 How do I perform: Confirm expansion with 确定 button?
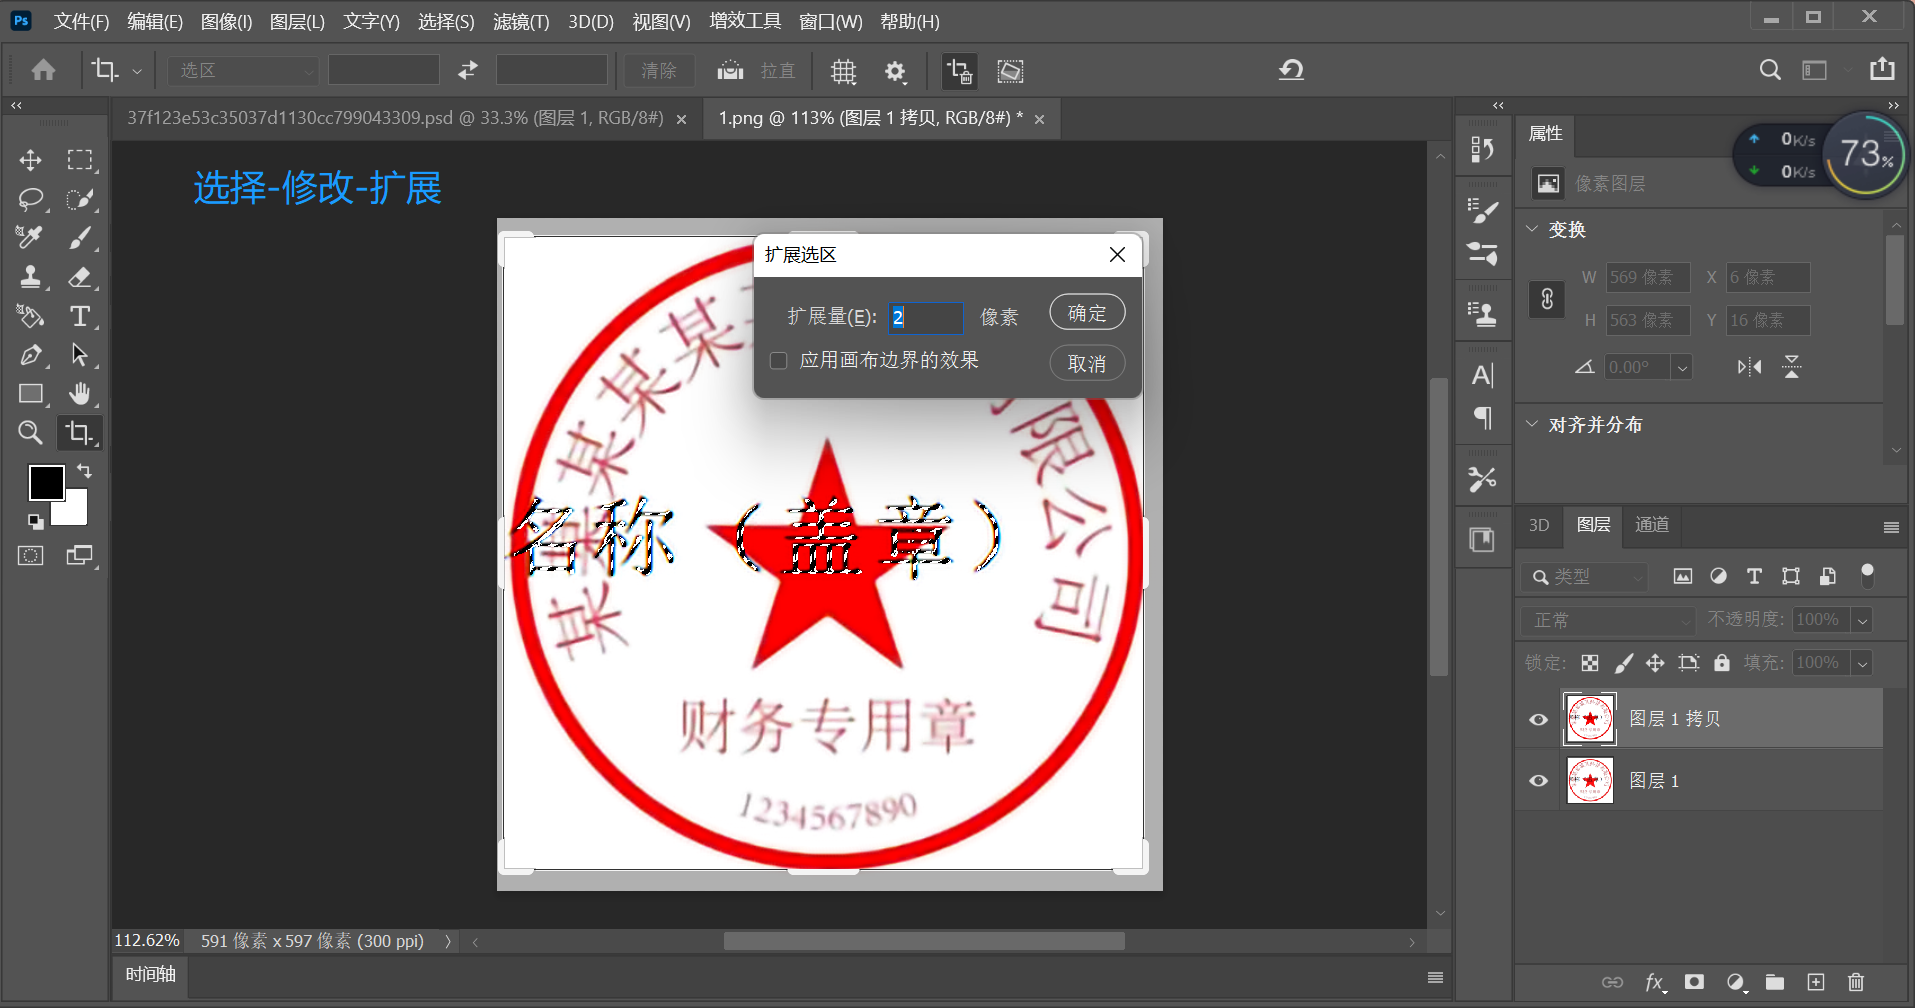[x=1087, y=313]
